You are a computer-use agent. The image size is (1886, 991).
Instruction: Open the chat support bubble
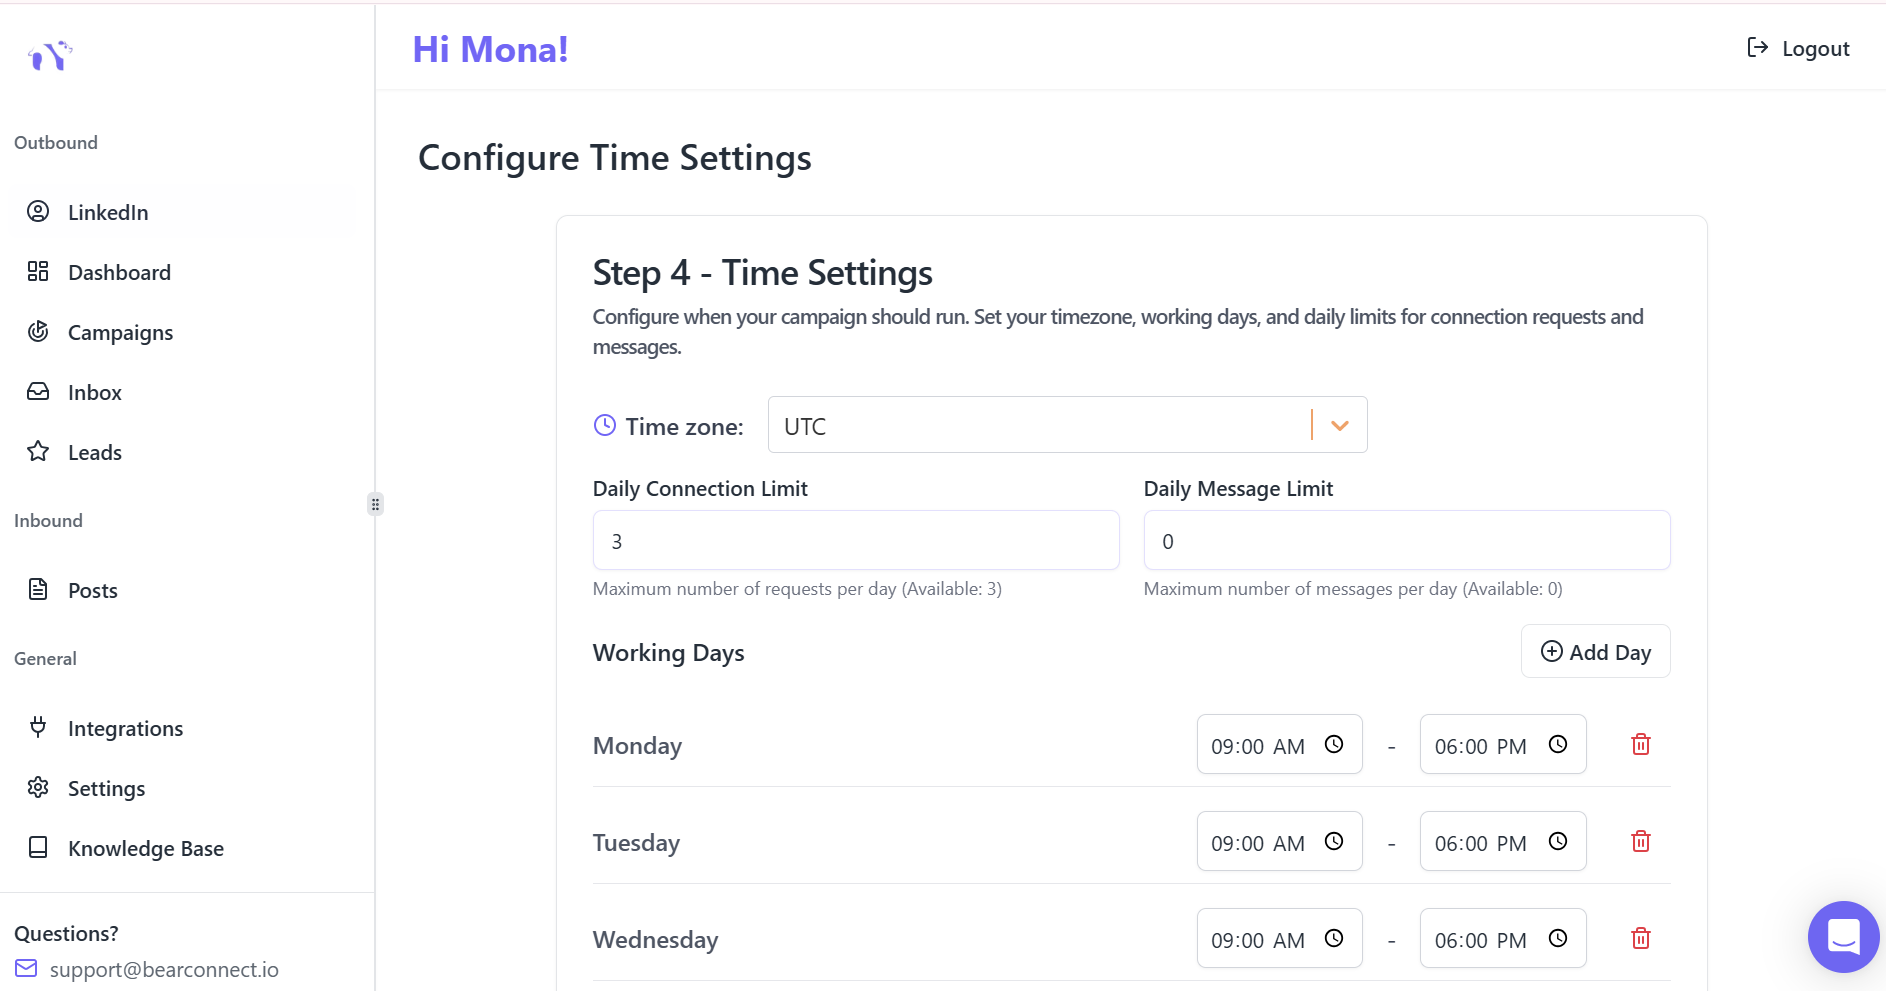pos(1843,937)
